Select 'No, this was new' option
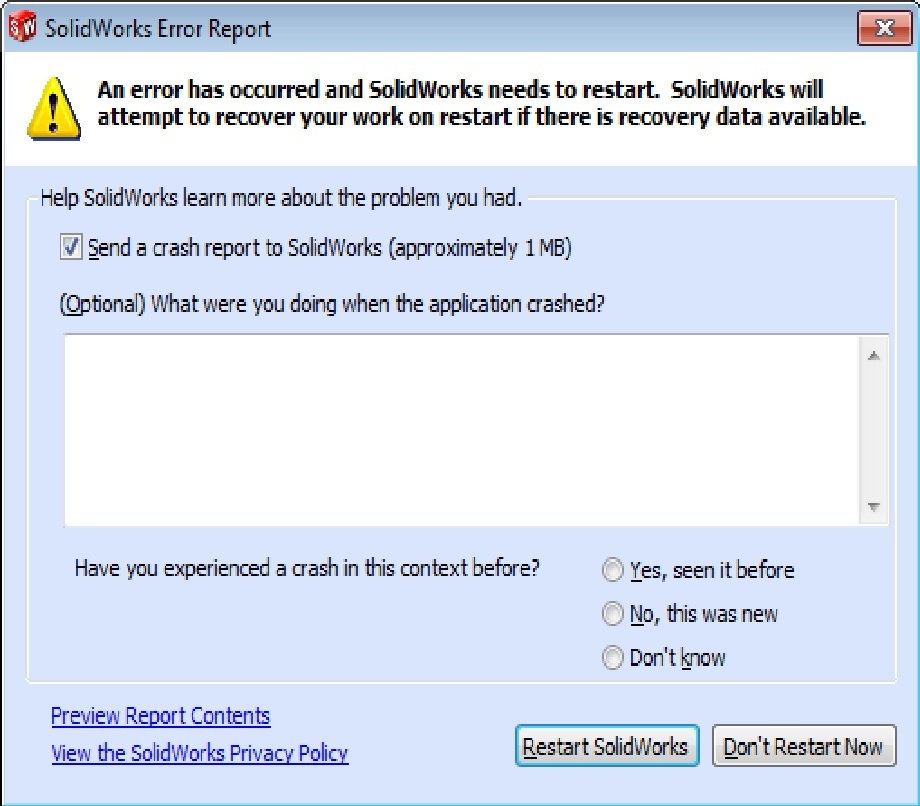920x806 pixels. pyautogui.click(x=613, y=614)
